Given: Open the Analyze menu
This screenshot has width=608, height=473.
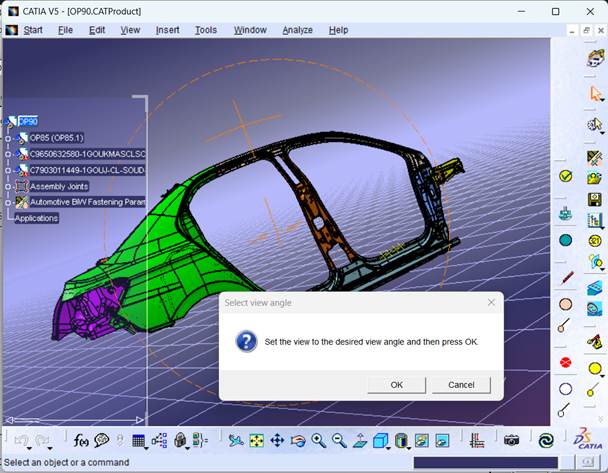Looking at the screenshot, I should [297, 30].
